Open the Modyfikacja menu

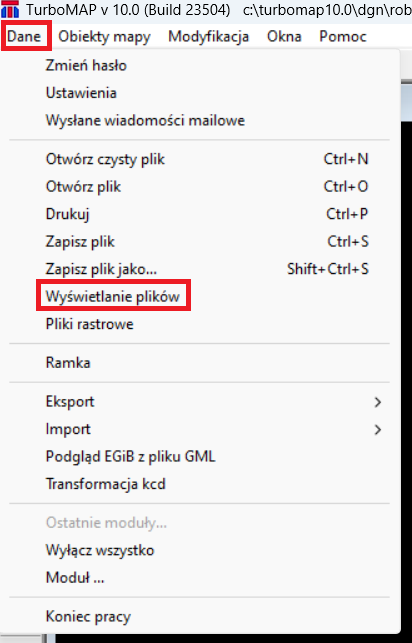click(x=208, y=36)
